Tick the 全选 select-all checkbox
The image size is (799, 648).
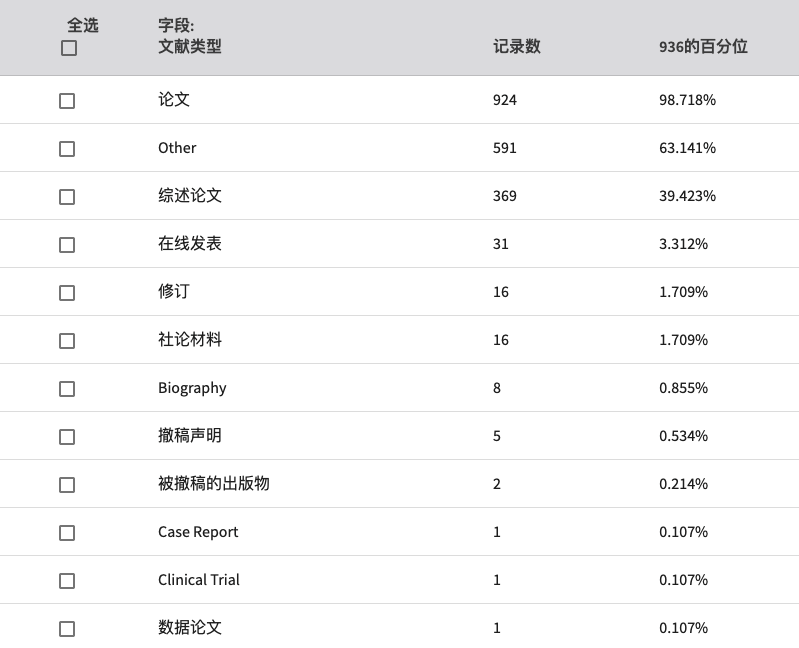(69, 48)
